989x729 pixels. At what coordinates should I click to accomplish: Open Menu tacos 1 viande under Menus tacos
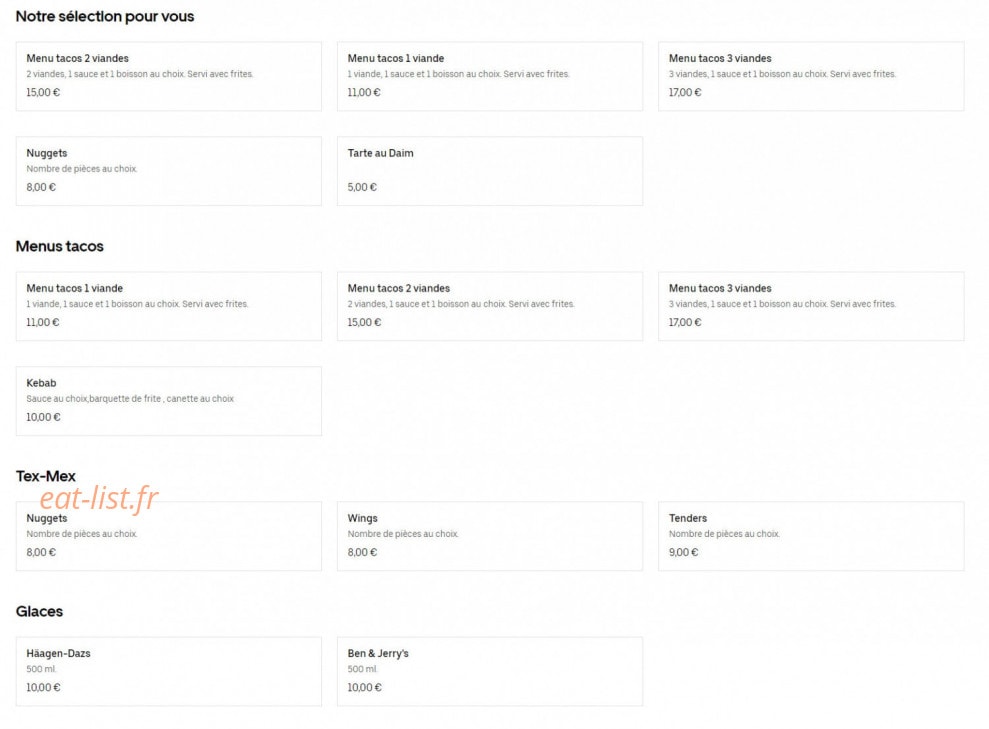point(168,306)
